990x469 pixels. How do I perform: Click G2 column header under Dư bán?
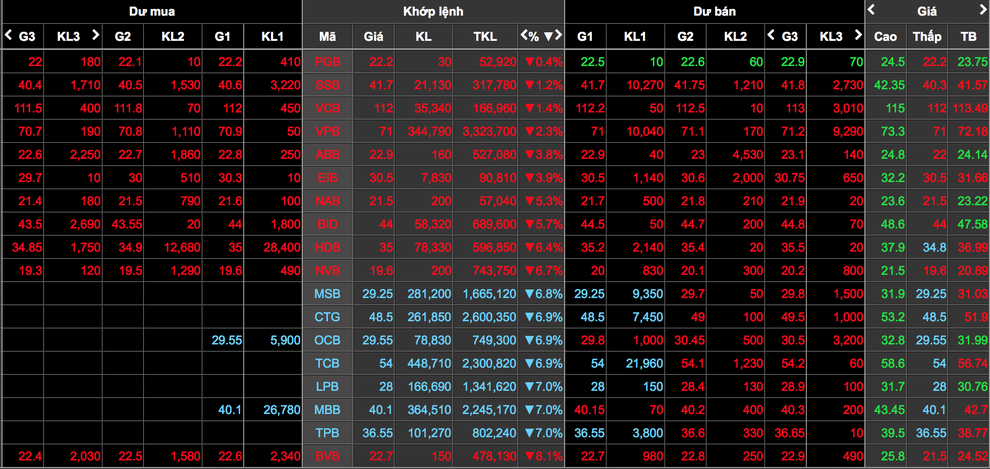pos(685,37)
